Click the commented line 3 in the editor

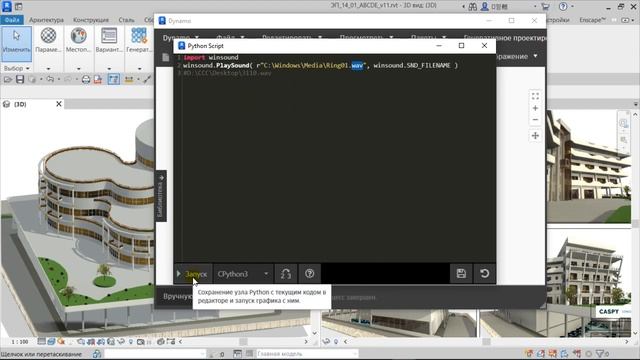click(x=227, y=73)
